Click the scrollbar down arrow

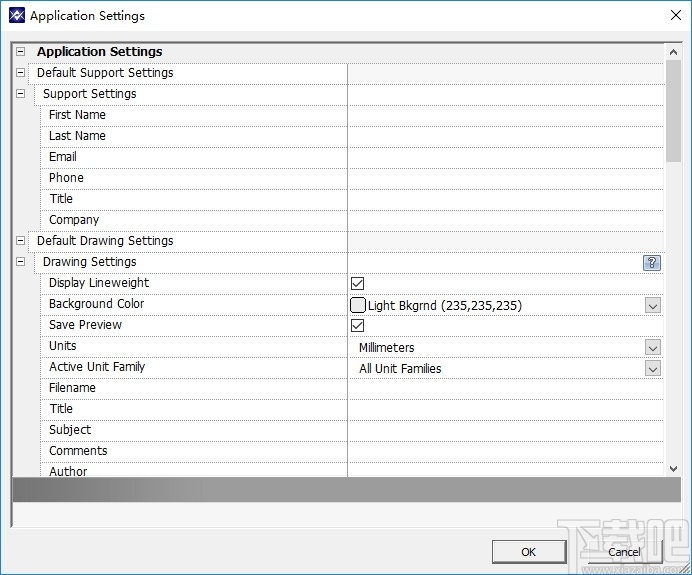click(x=673, y=469)
